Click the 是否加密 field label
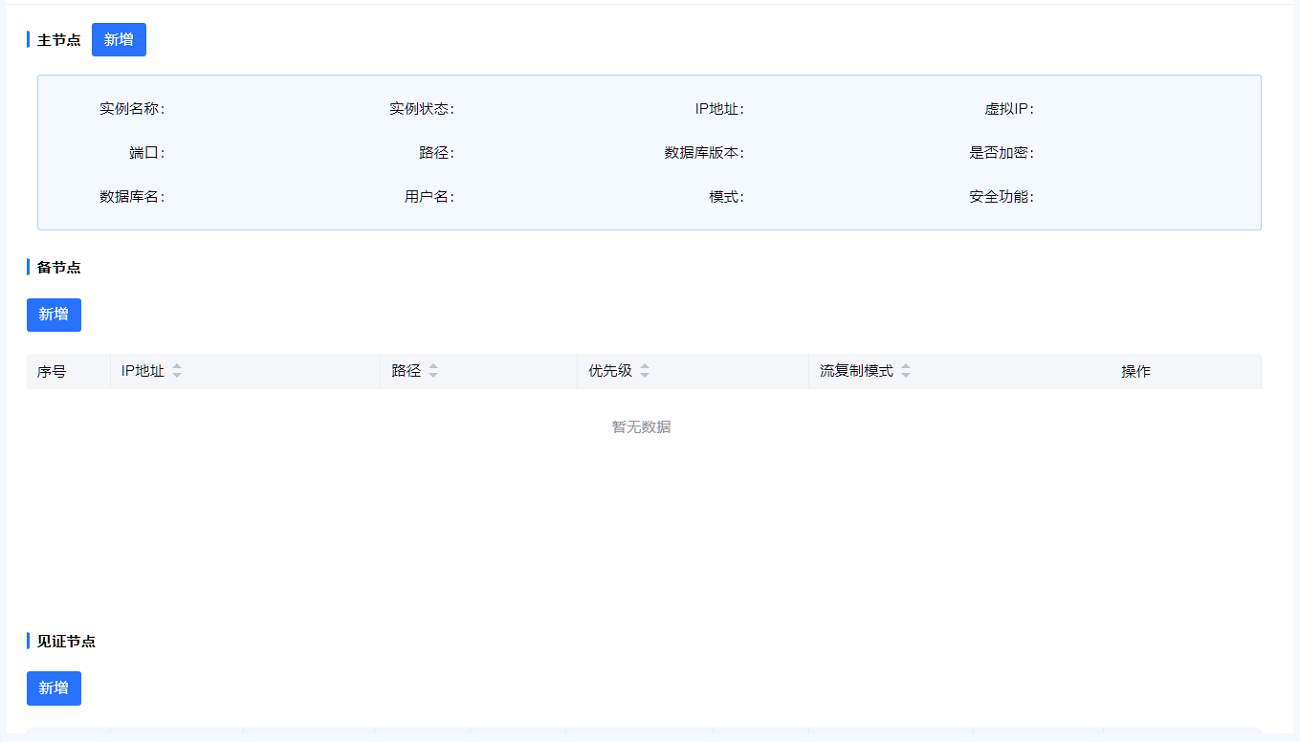The image size is (1300, 742). (x=1001, y=153)
